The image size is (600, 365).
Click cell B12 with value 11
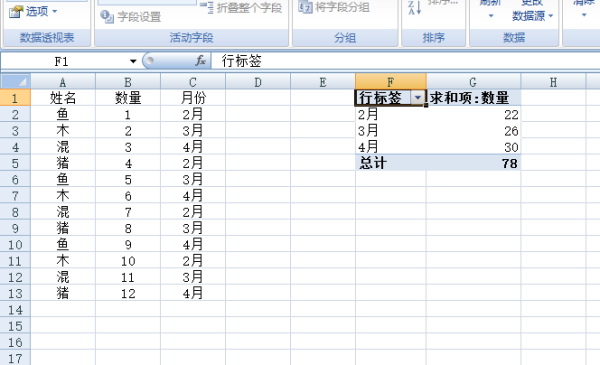128,277
